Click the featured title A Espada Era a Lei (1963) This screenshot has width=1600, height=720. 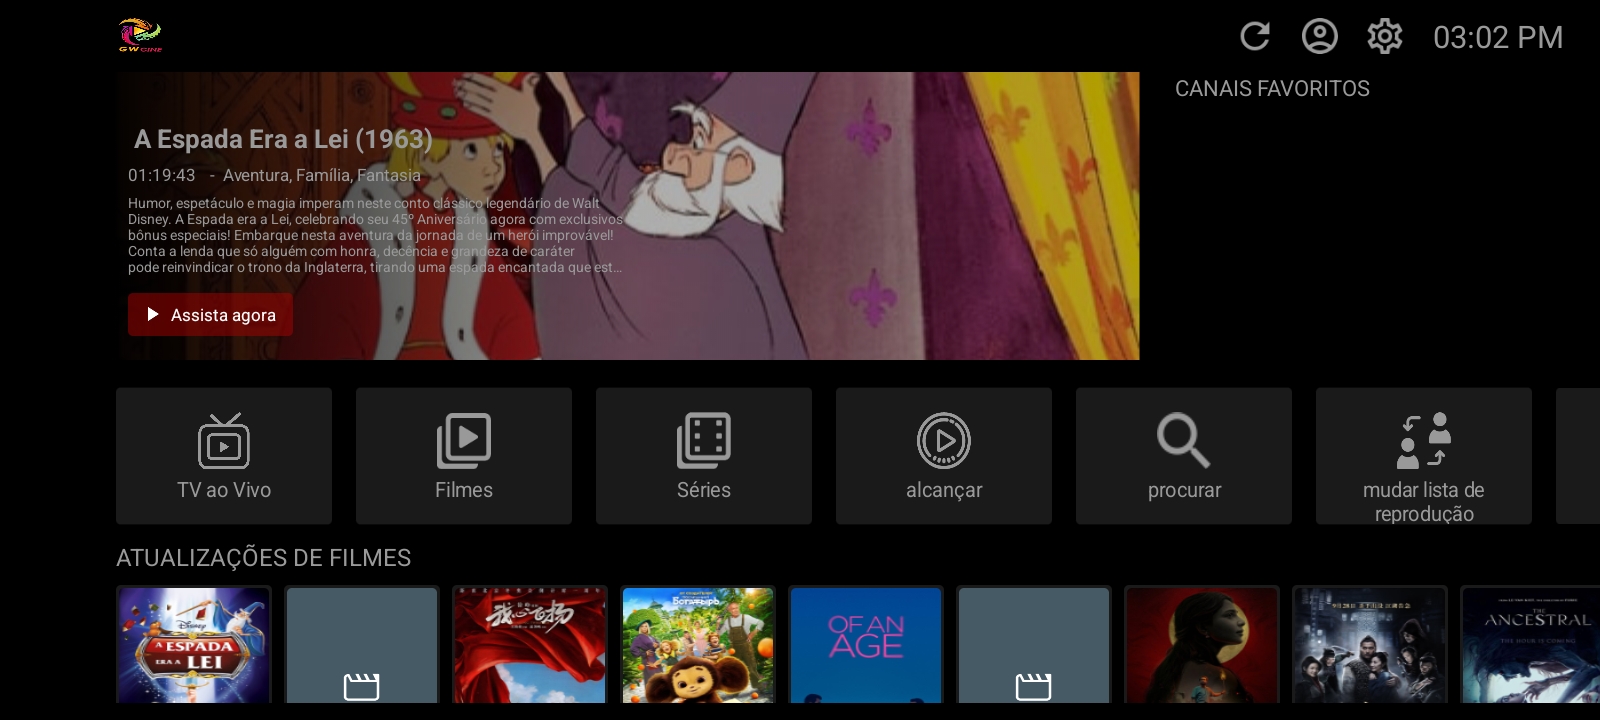283,139
